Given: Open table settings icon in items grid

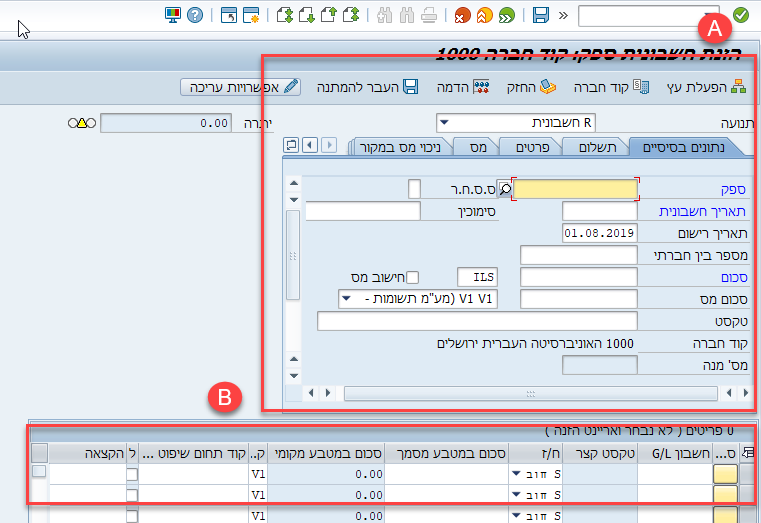Looking at the screenshot, I should click(749, 453).
